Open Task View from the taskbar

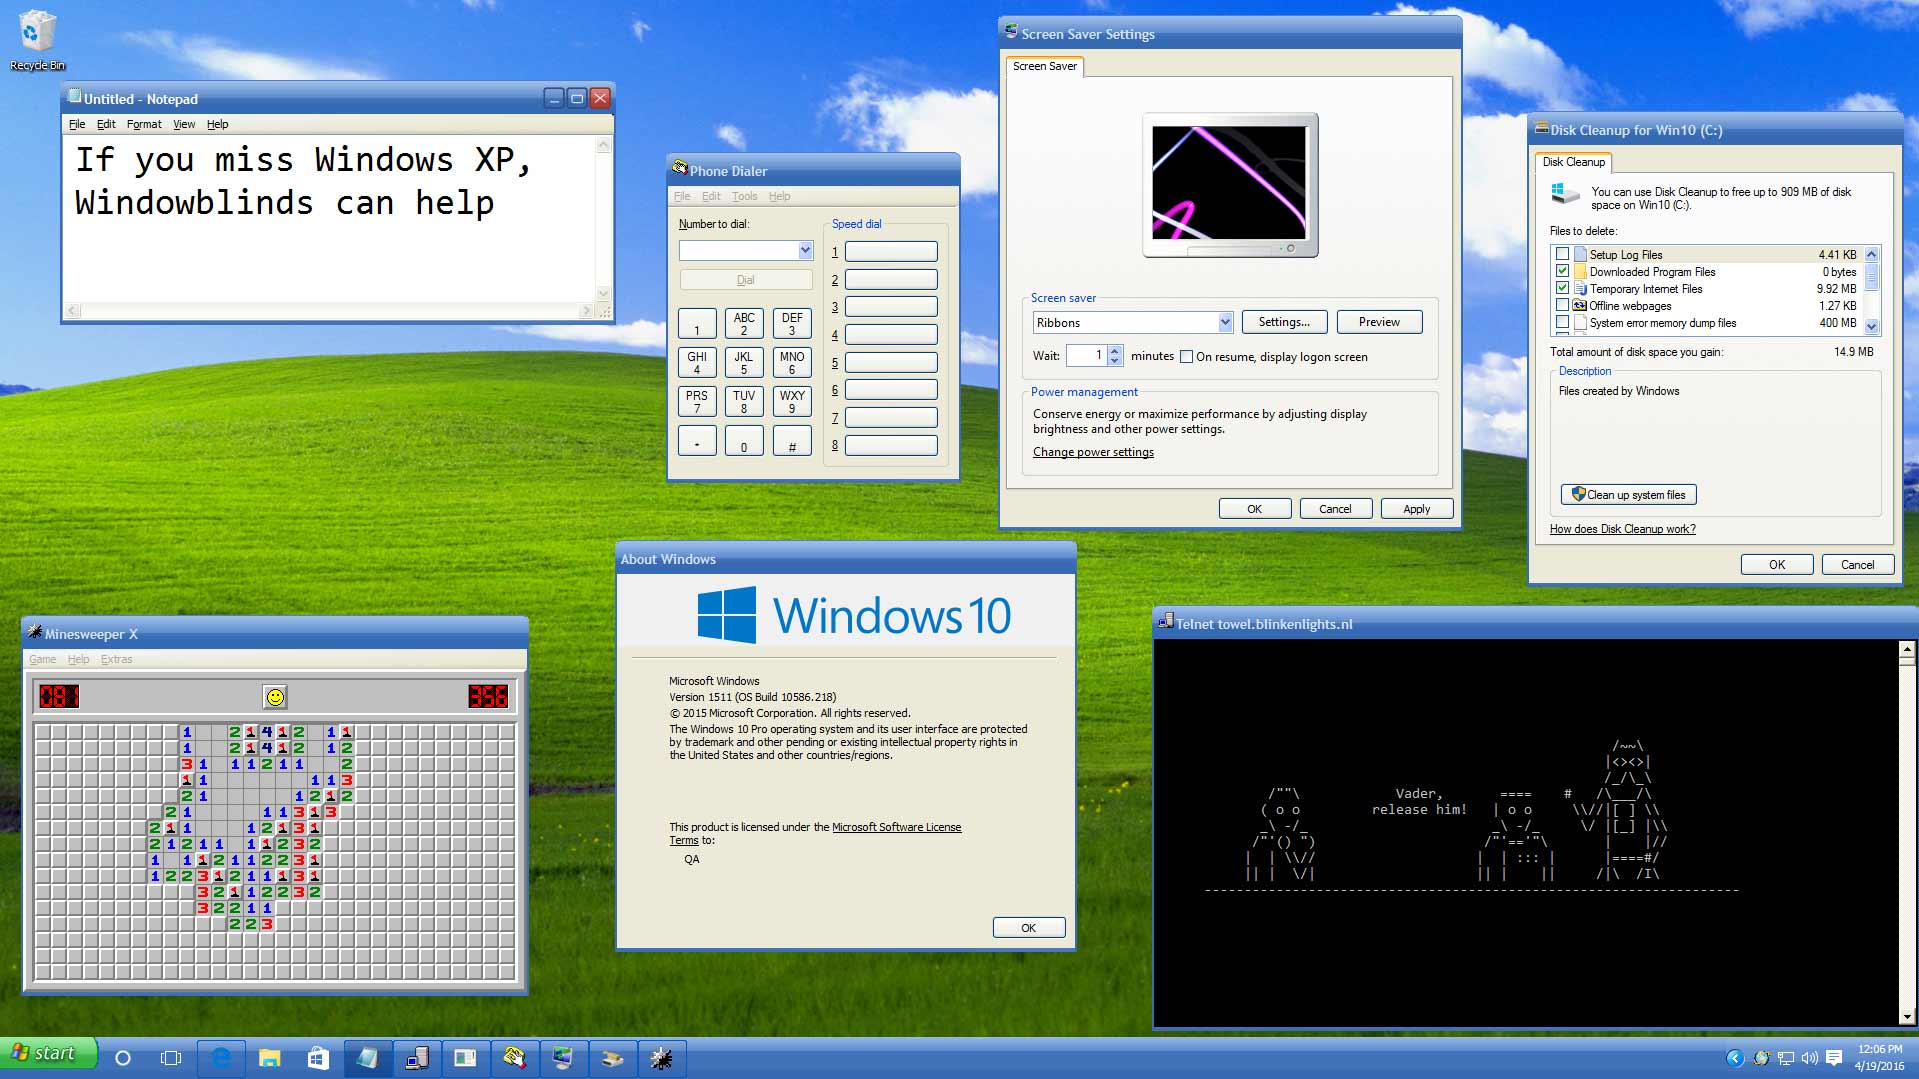click(x=171, y=1058)
